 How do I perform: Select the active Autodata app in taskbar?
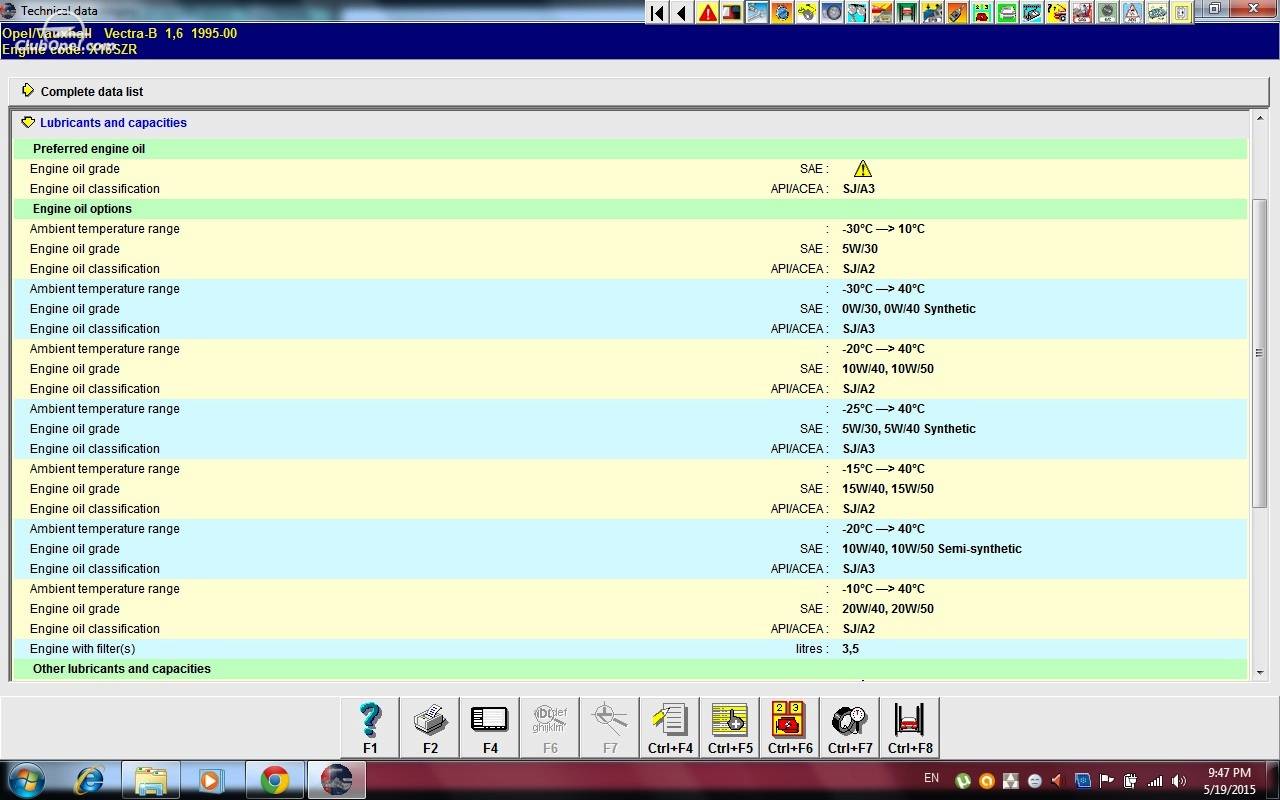[x=337, y=780]
